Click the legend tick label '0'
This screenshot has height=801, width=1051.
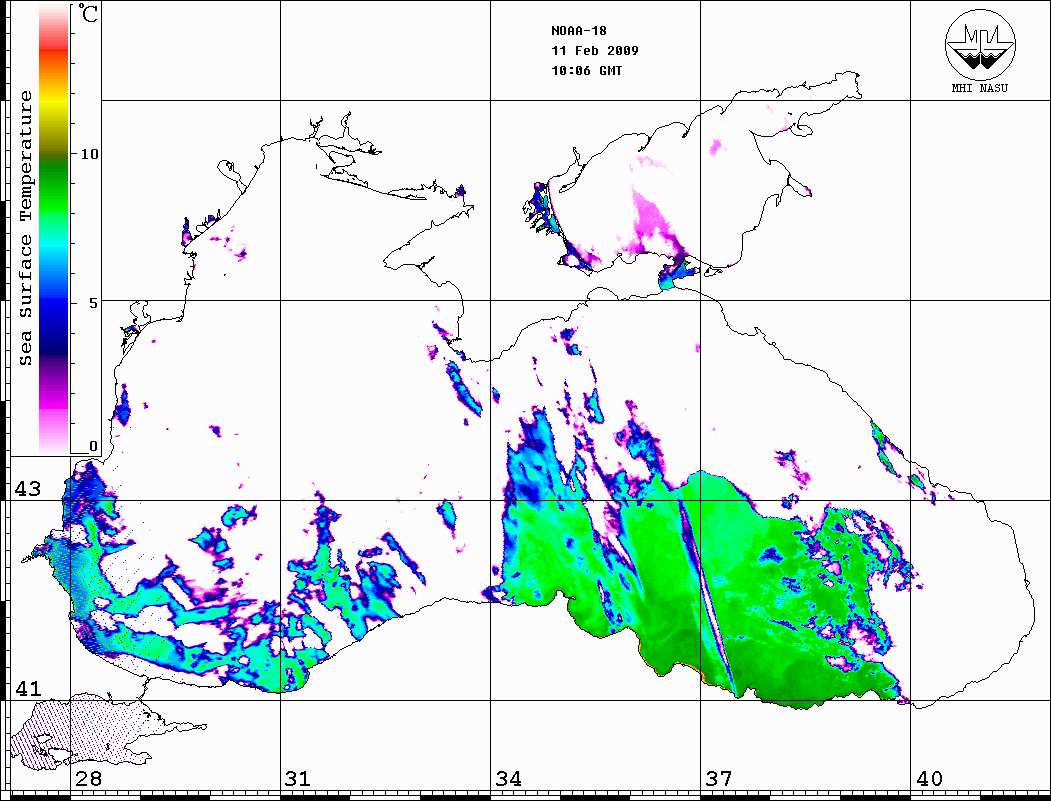(93, 446)
